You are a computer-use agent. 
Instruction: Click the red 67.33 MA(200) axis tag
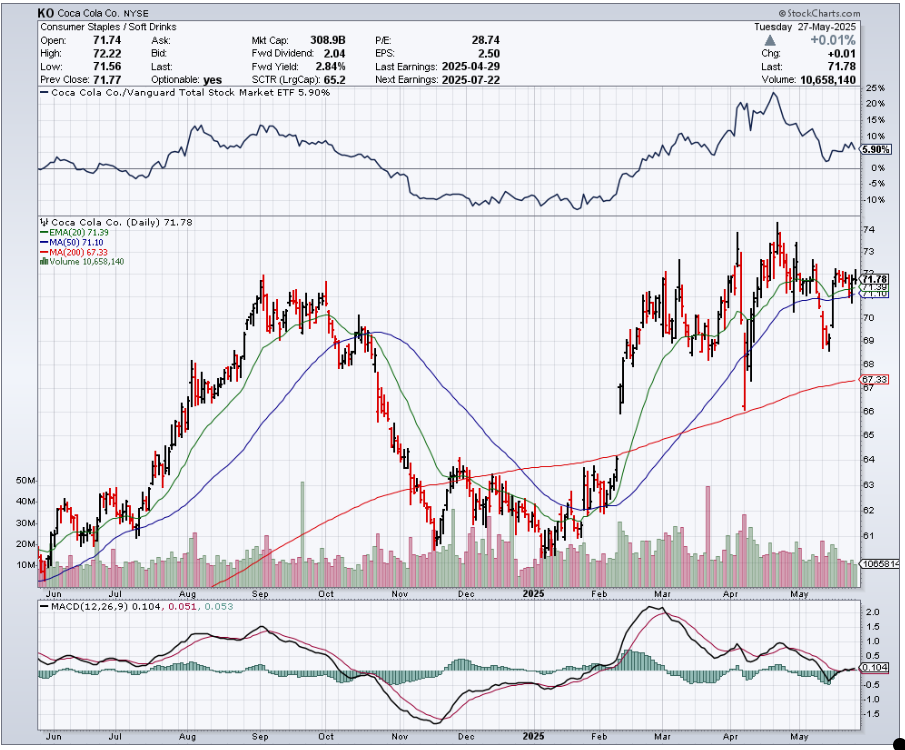[x=875, y=379]
